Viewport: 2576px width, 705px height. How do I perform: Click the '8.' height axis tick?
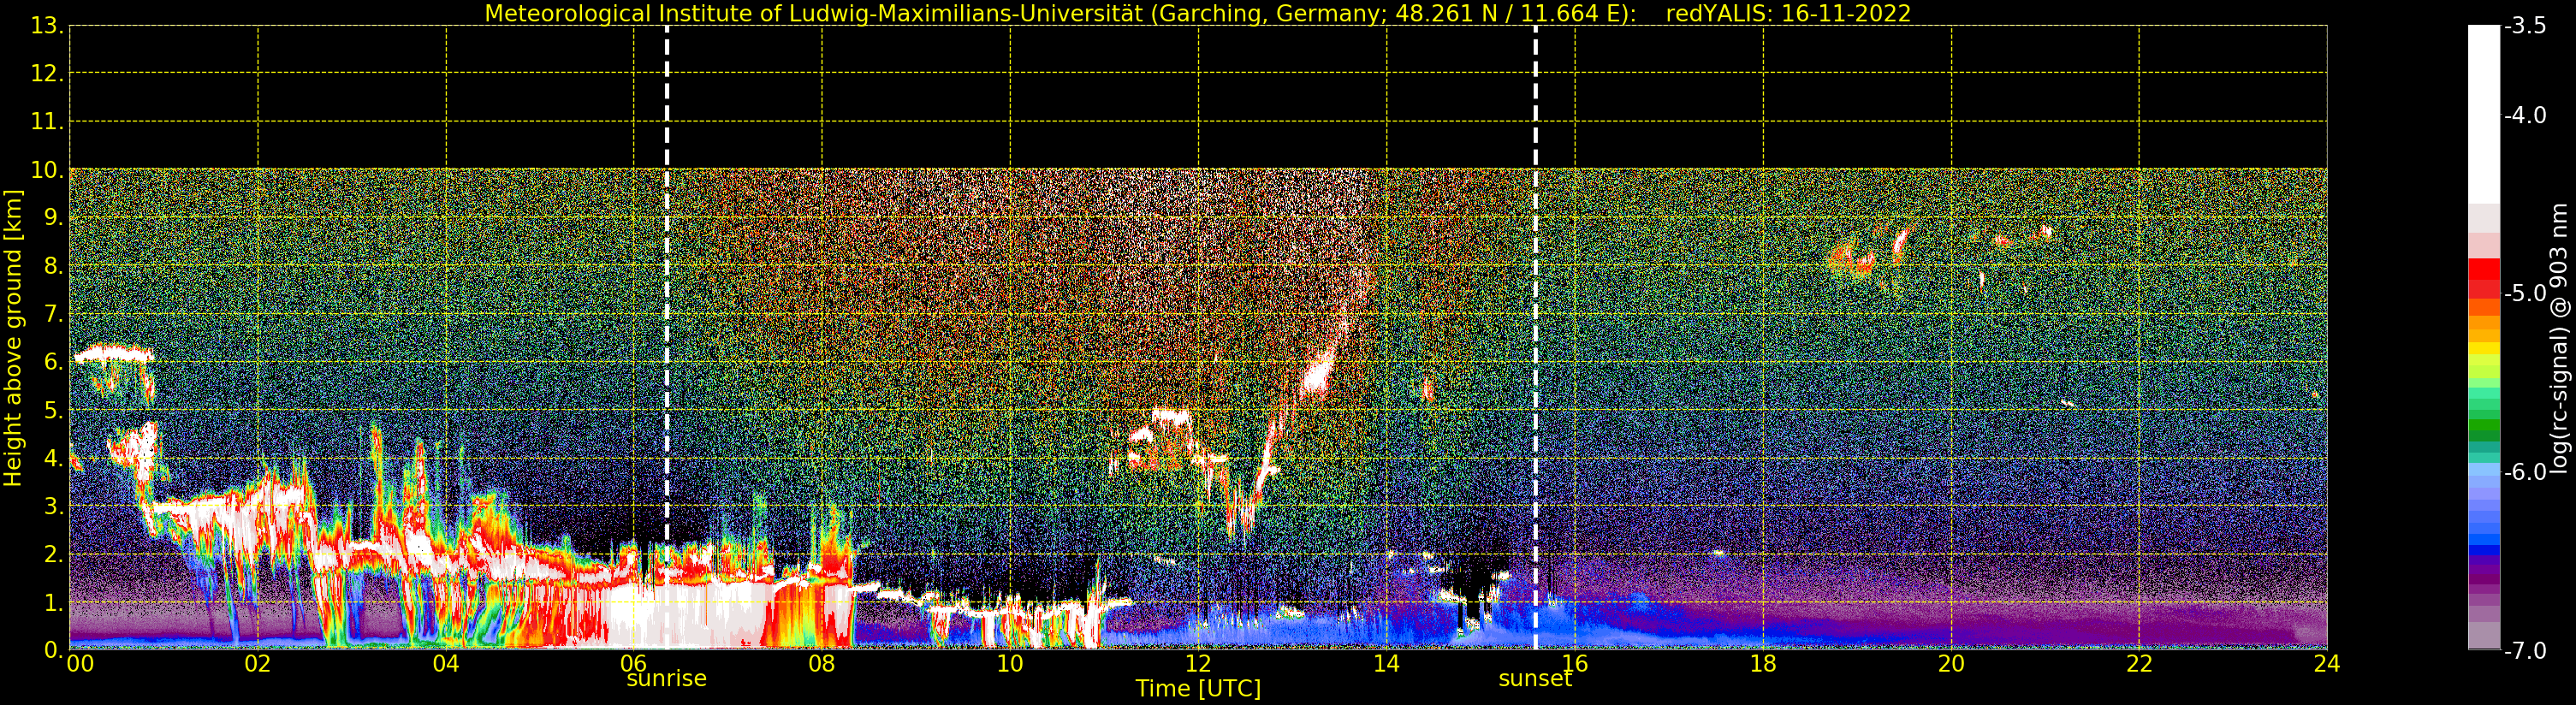coord(53,266)
